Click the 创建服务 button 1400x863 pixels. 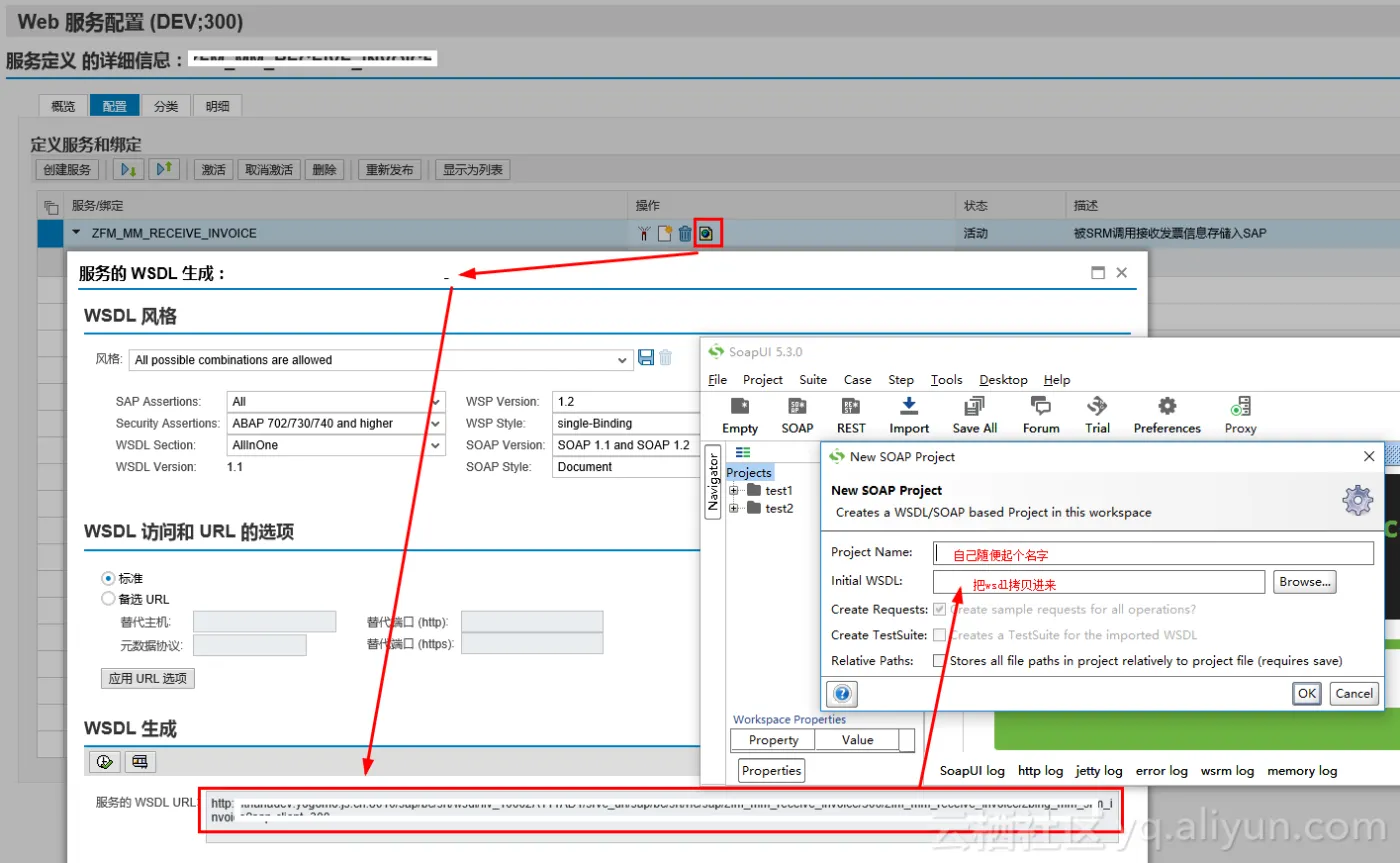point(67,170)
